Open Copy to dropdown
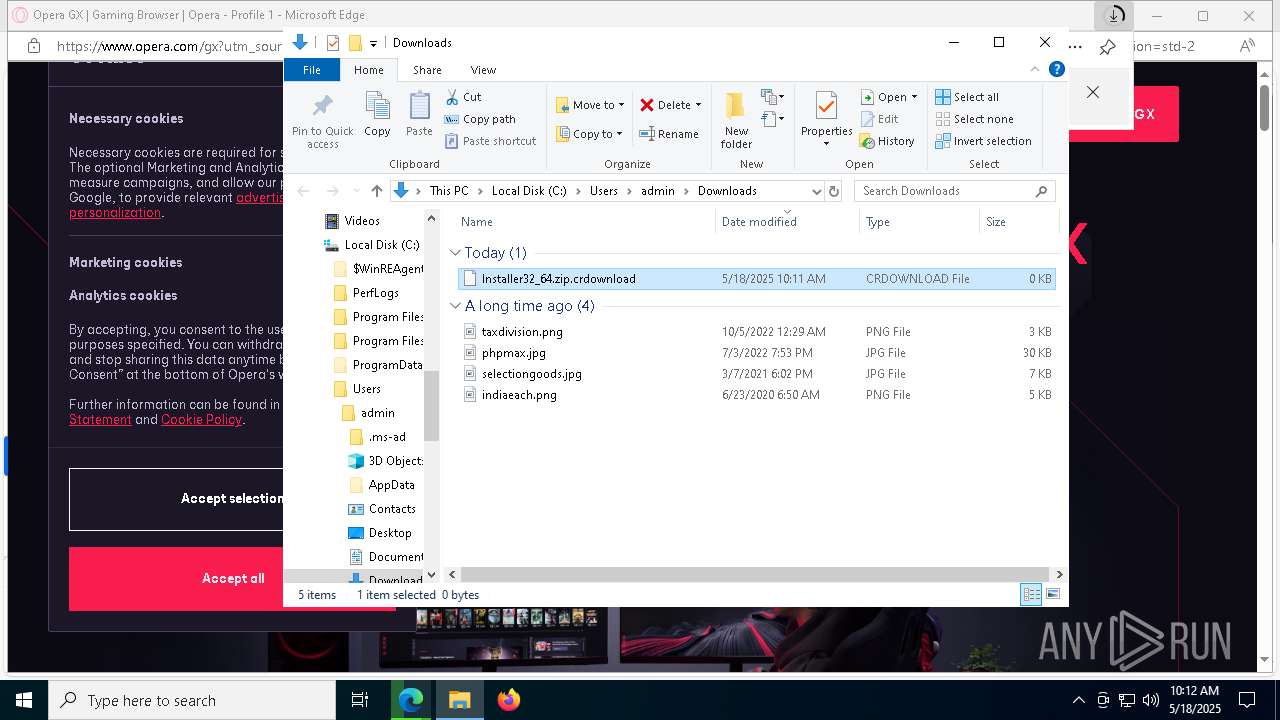This screenshot has height=720, width=1280. pos(589,134)
